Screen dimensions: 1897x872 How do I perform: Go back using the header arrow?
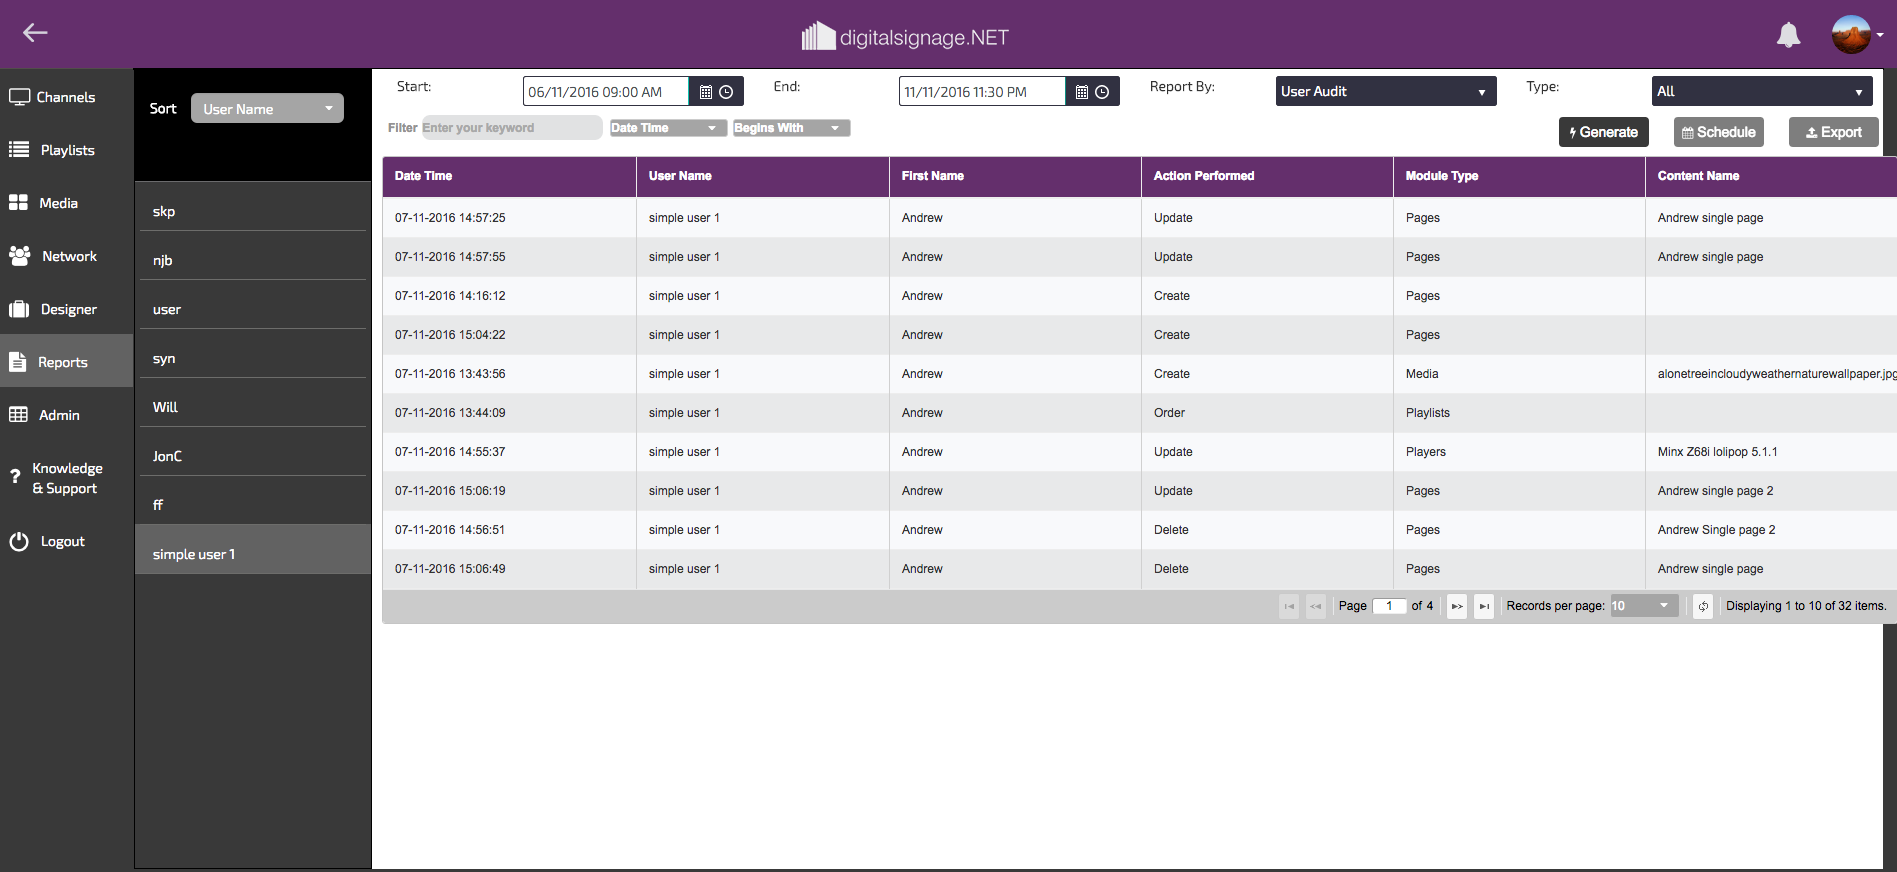point(35,33)
